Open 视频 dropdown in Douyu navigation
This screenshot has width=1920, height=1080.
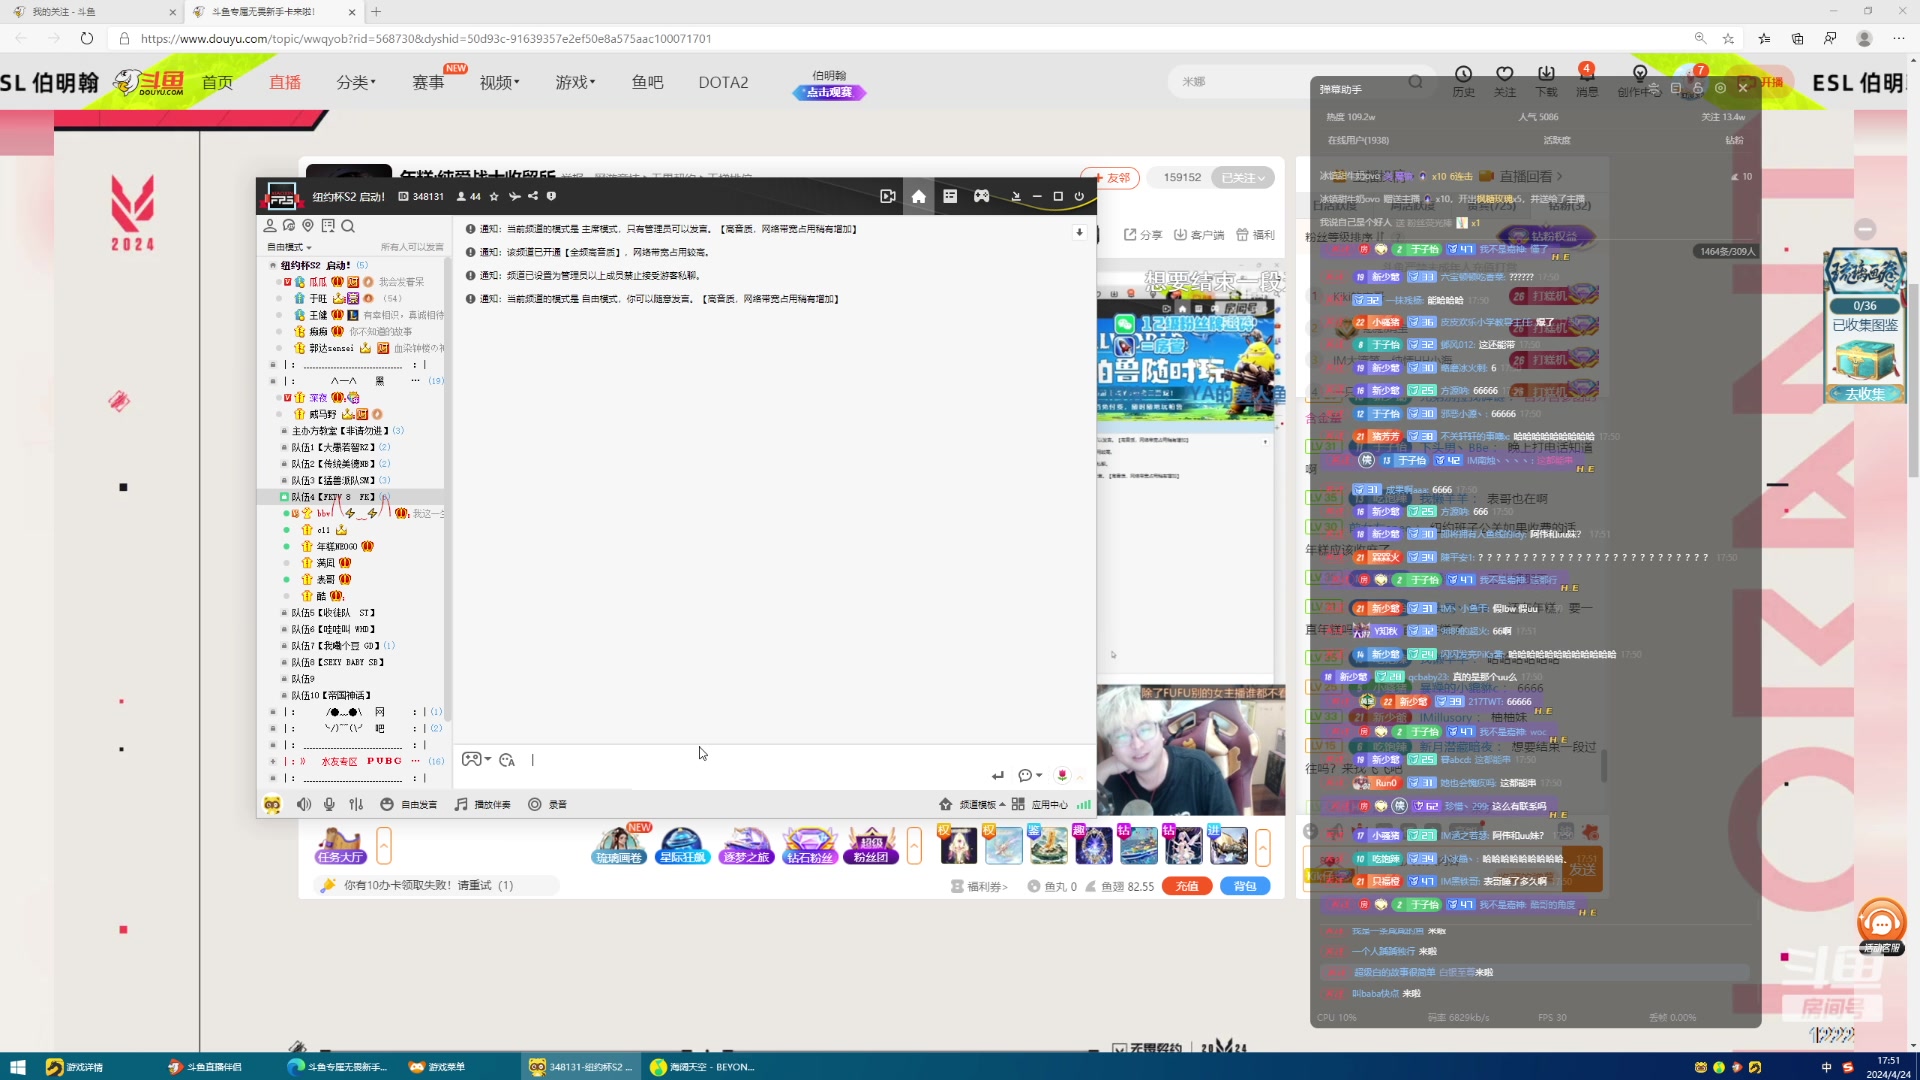[499, 82]
